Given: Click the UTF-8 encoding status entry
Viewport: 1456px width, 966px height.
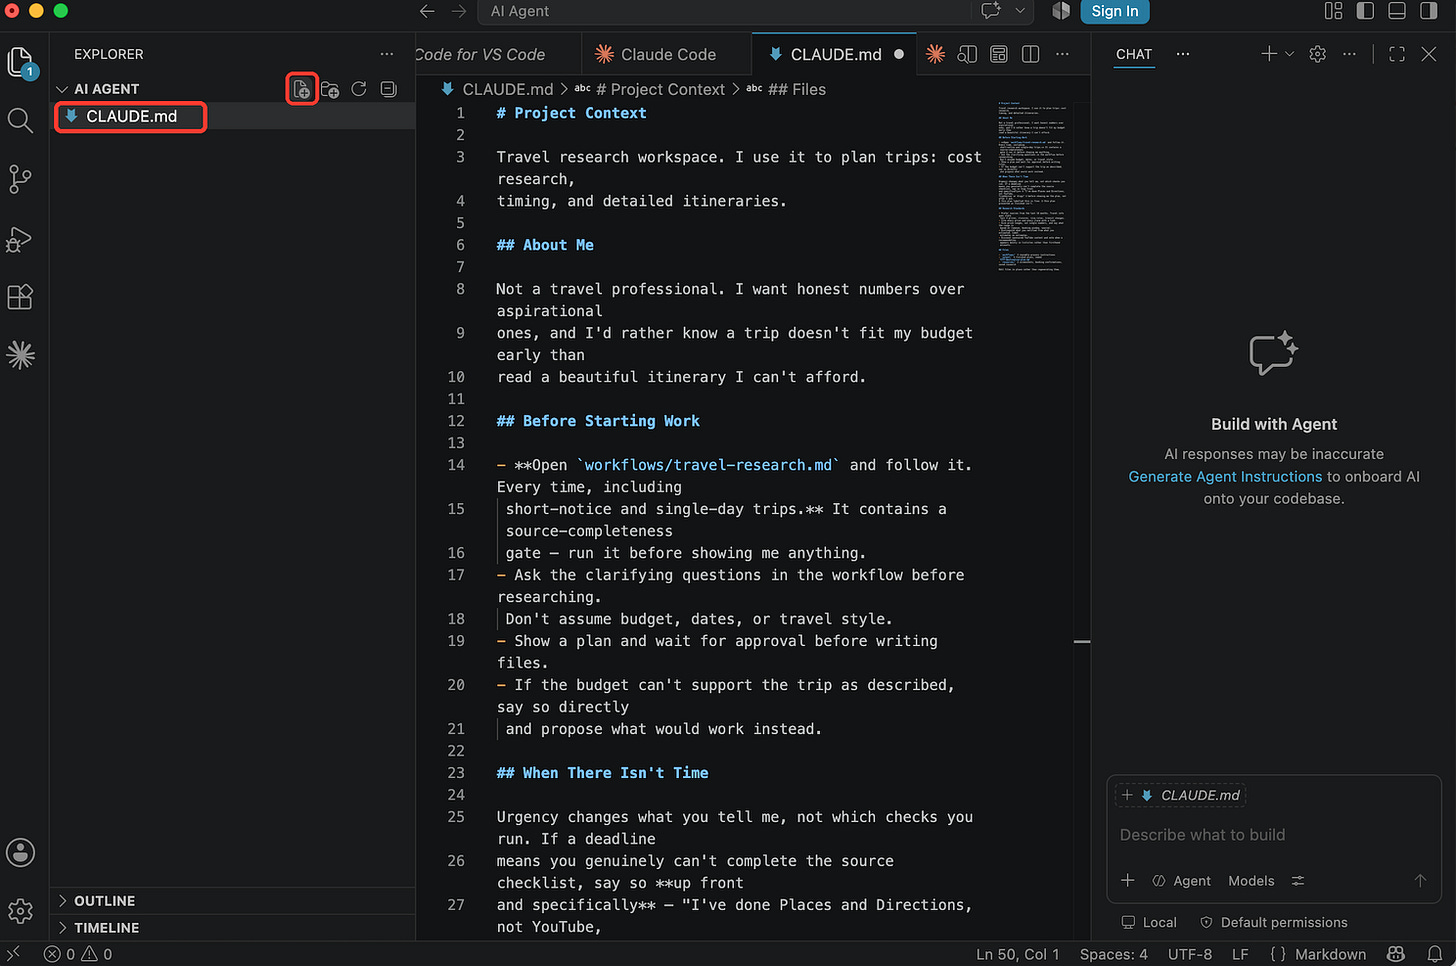Looking at the screenshot, I should click(1190, 954).
